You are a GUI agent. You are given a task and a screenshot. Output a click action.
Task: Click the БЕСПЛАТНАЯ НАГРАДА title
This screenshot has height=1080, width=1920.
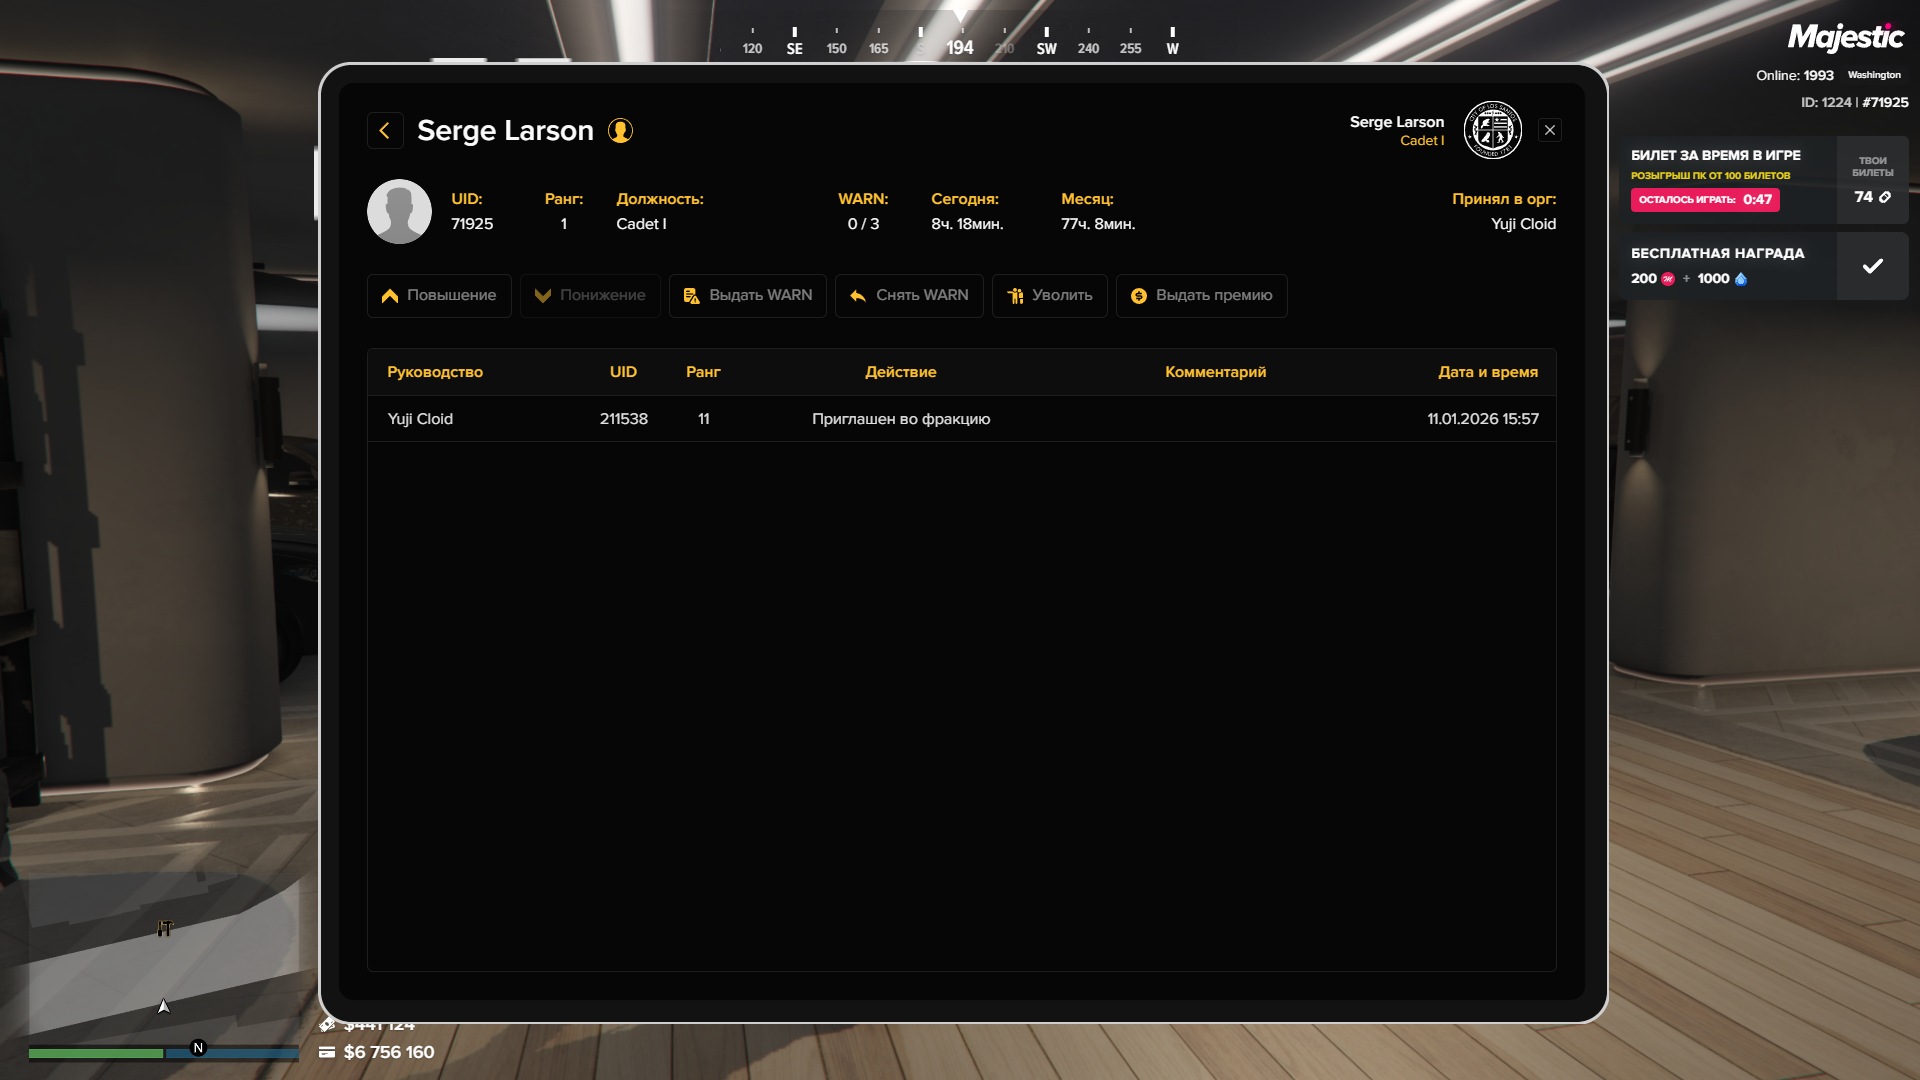pos(1718,253)
